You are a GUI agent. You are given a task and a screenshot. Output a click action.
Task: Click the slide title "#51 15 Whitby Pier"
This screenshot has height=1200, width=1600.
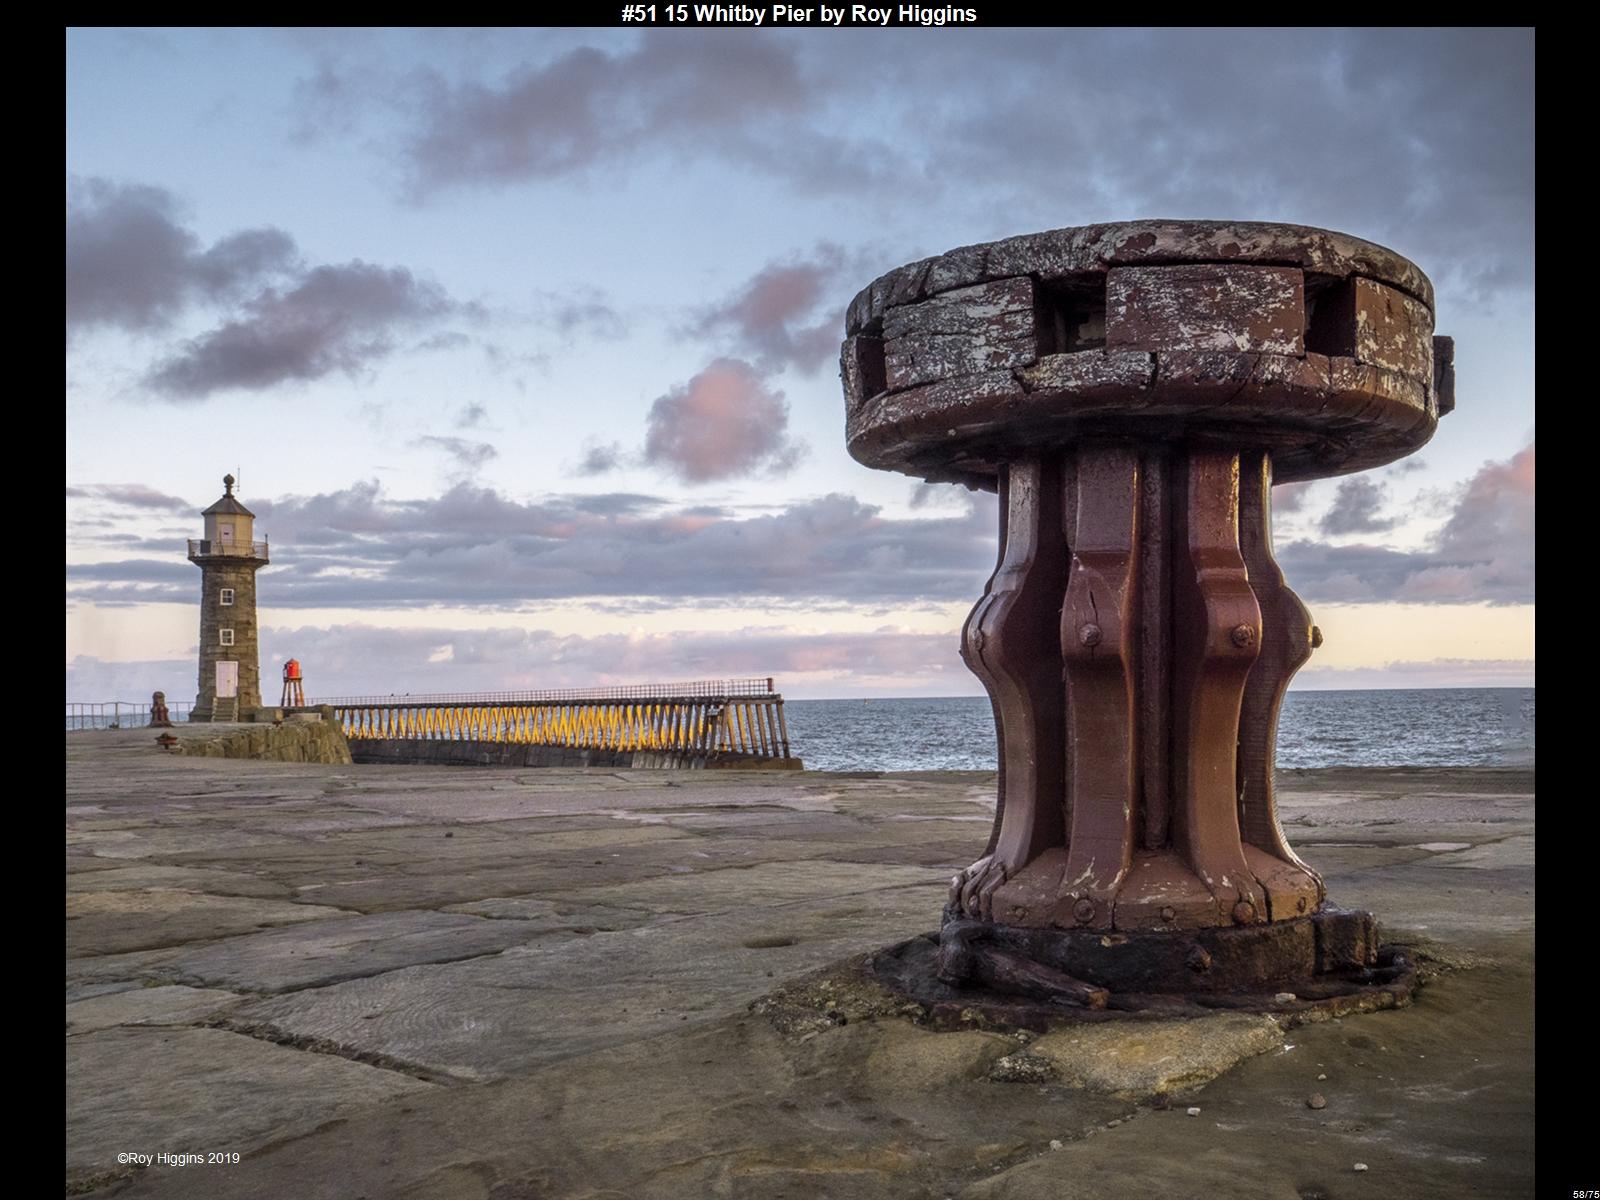pyautogui.click(x=798, y=13)
